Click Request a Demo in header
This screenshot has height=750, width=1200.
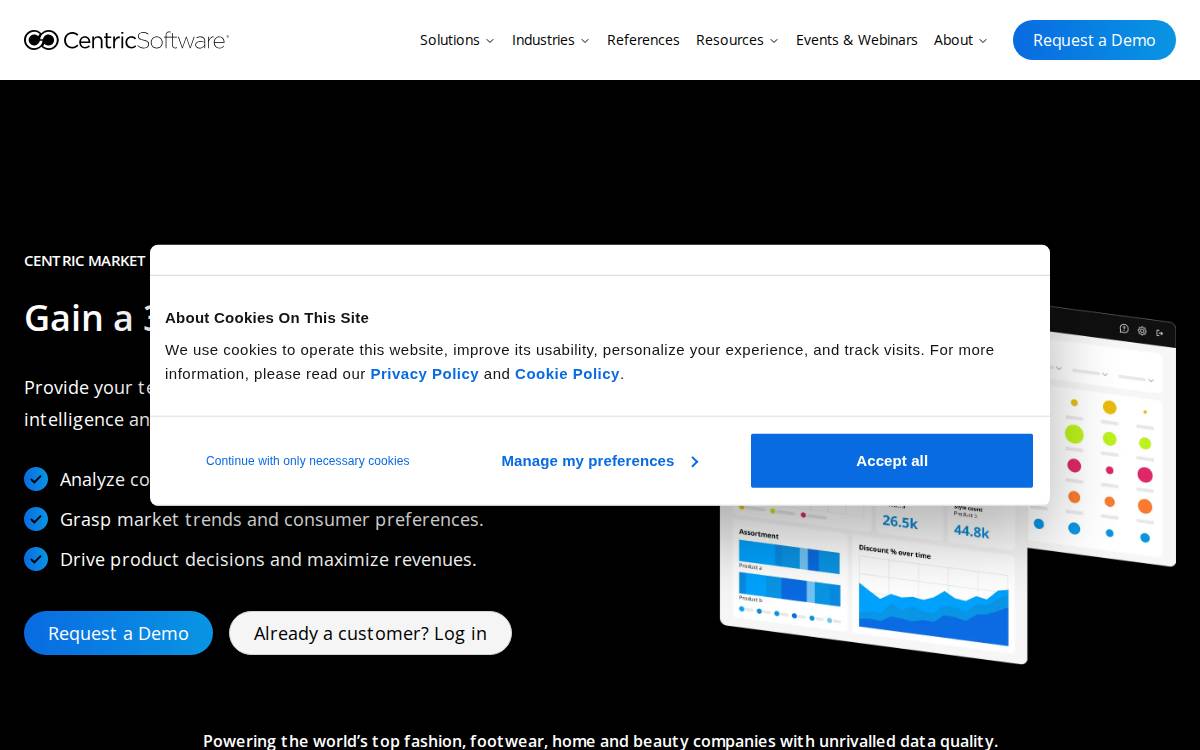coord(1094,40)
